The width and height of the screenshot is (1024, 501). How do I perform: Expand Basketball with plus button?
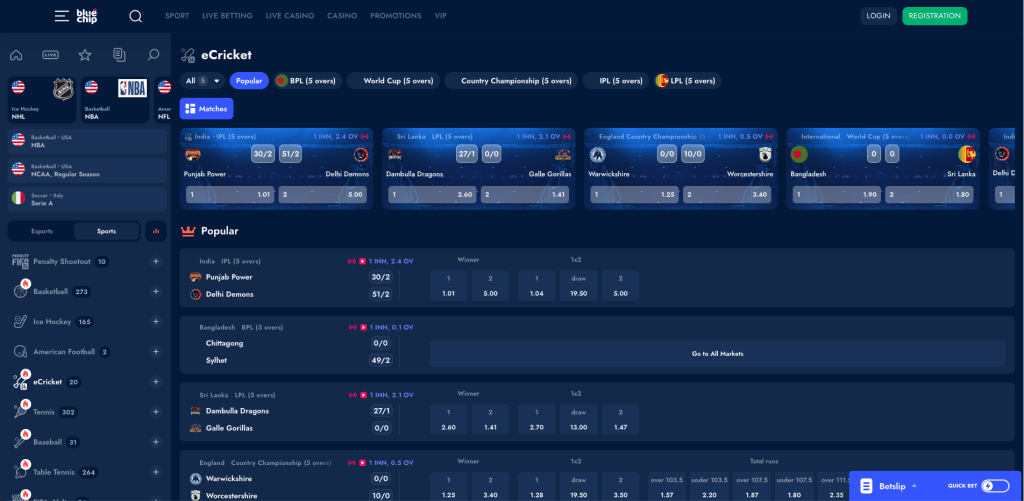[155, 291]
